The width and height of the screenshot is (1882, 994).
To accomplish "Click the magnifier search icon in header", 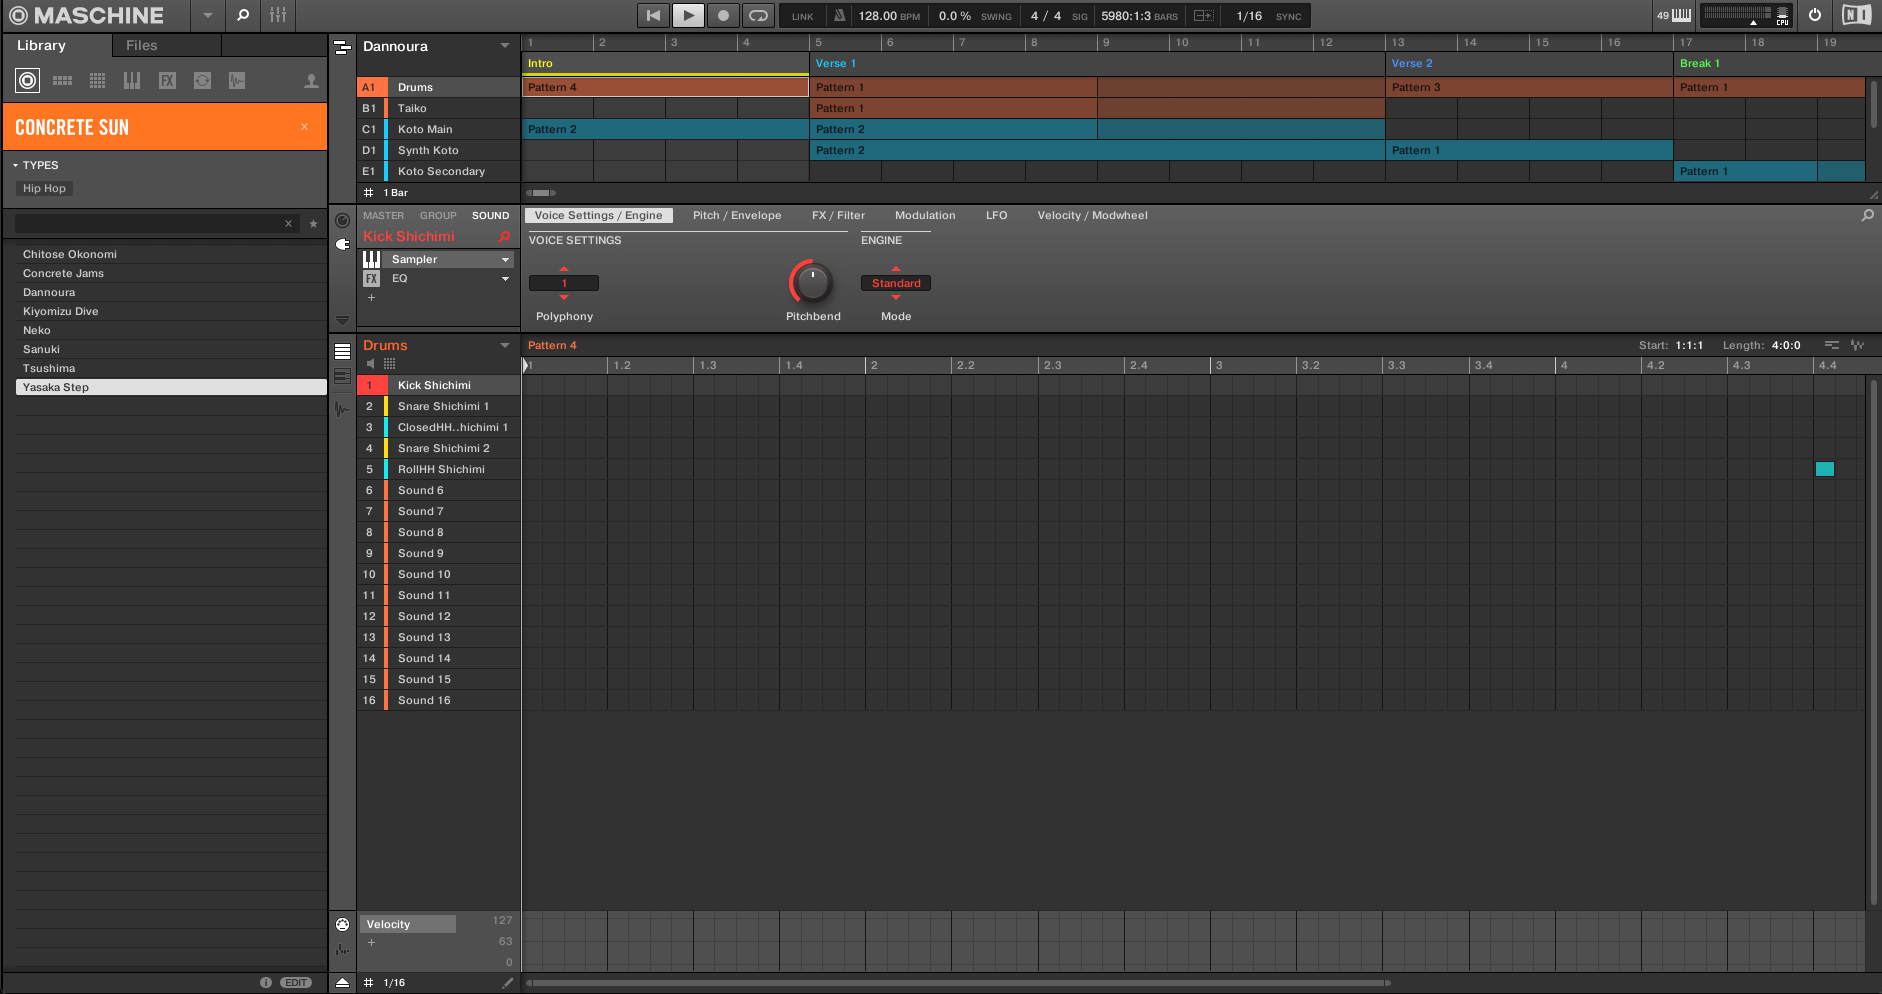I will tap(242, 15).
